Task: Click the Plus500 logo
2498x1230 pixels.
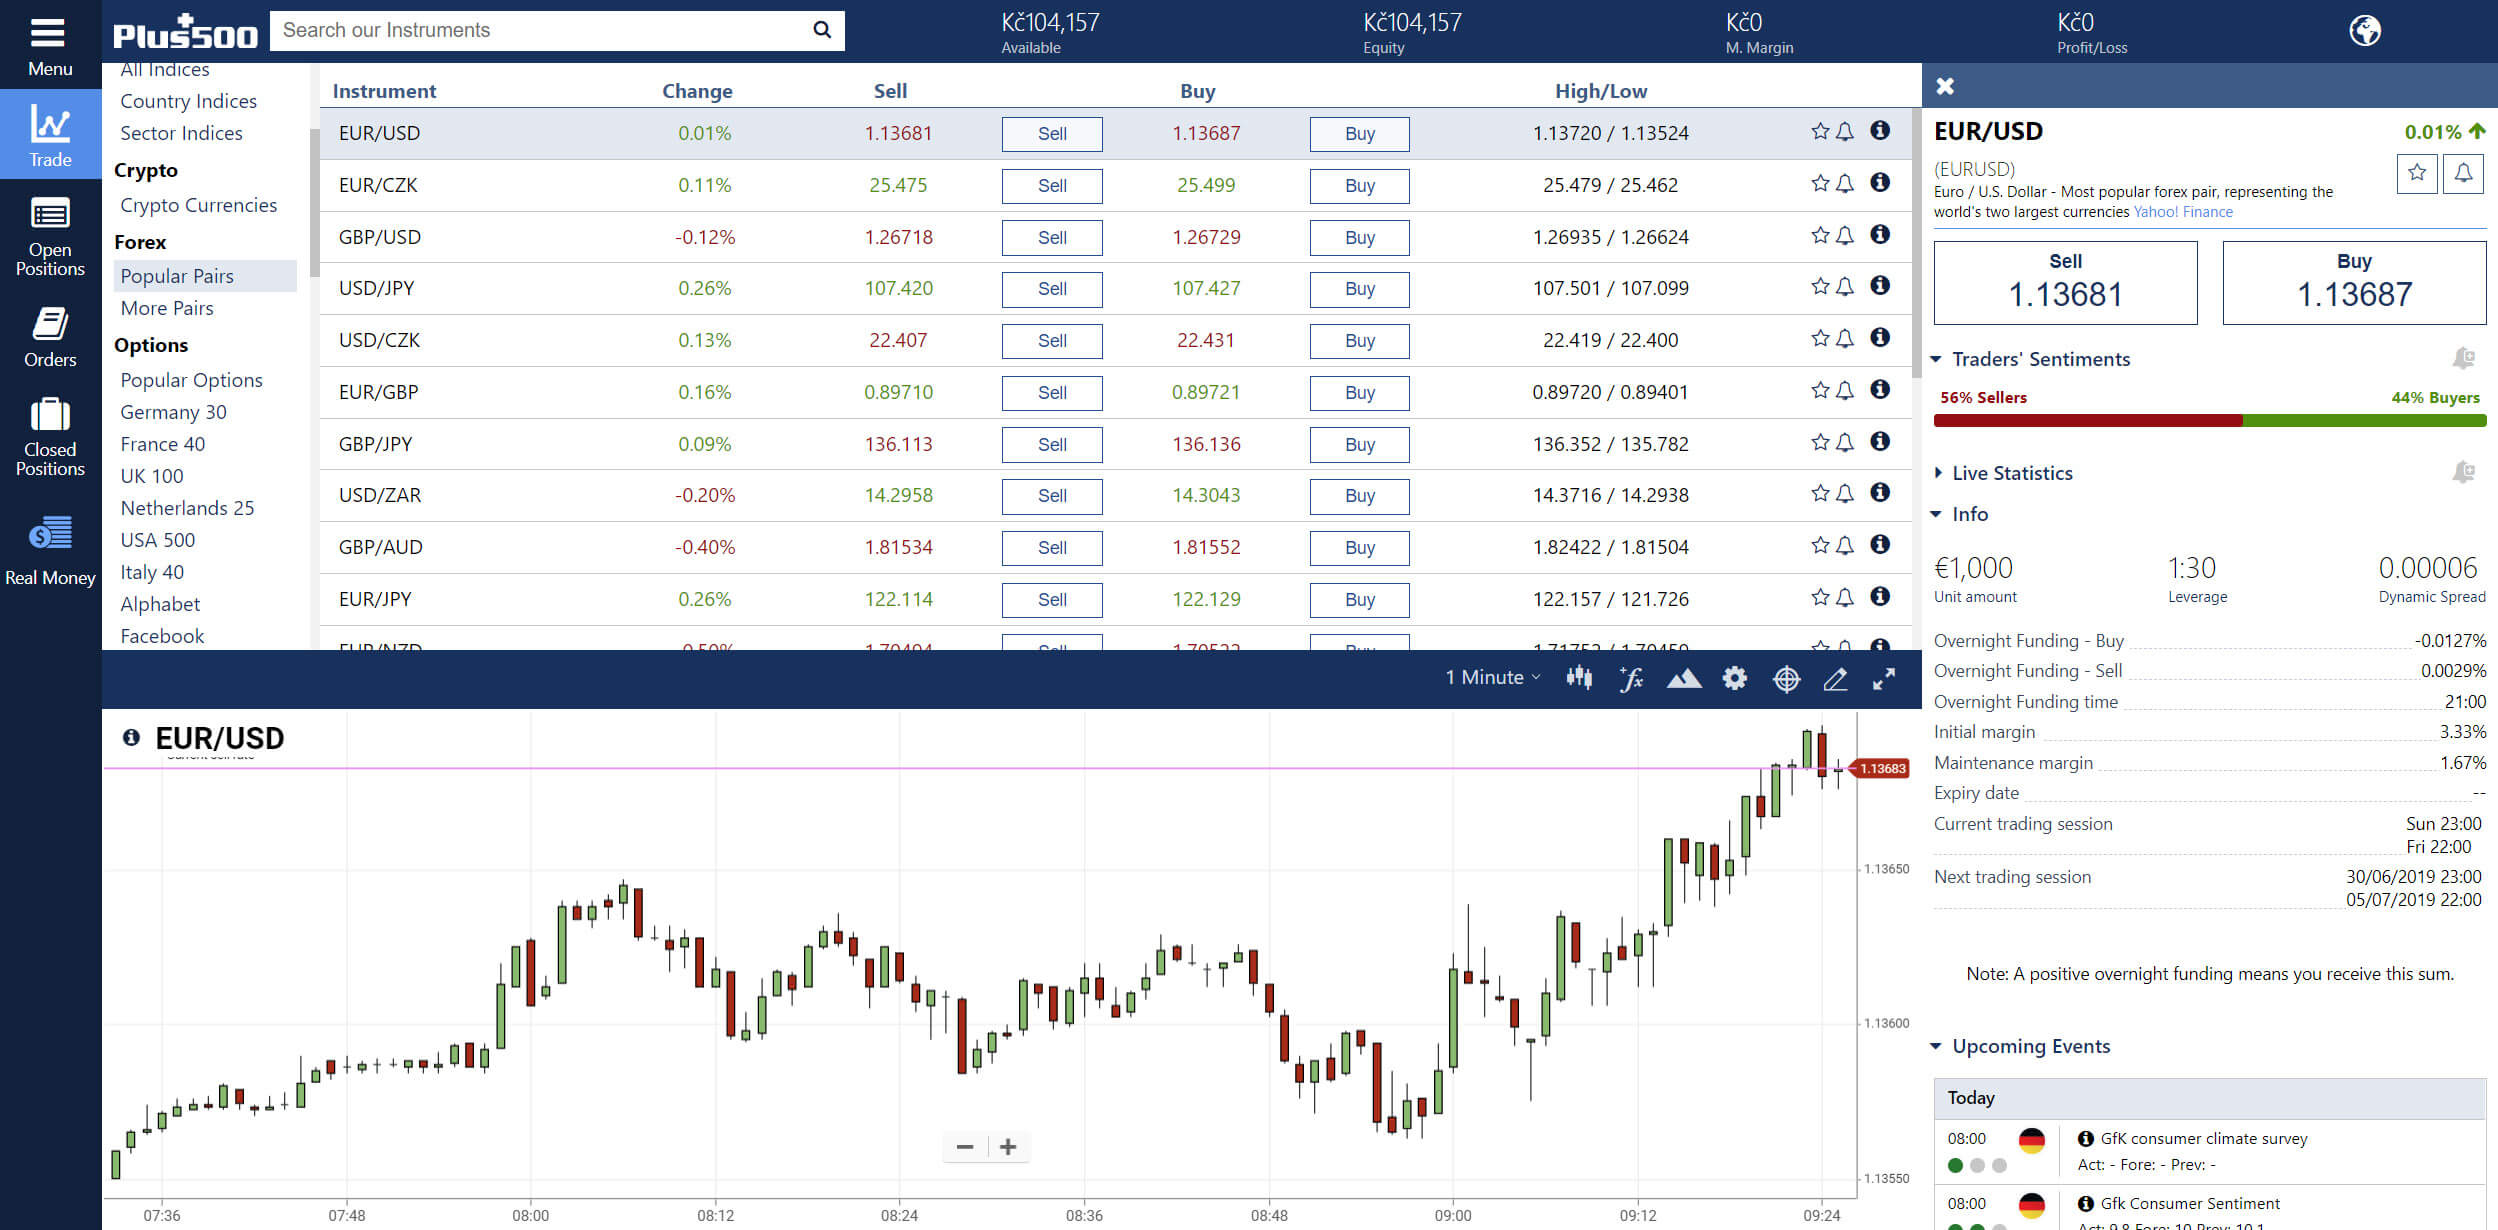Action: [x=185, y=32]
